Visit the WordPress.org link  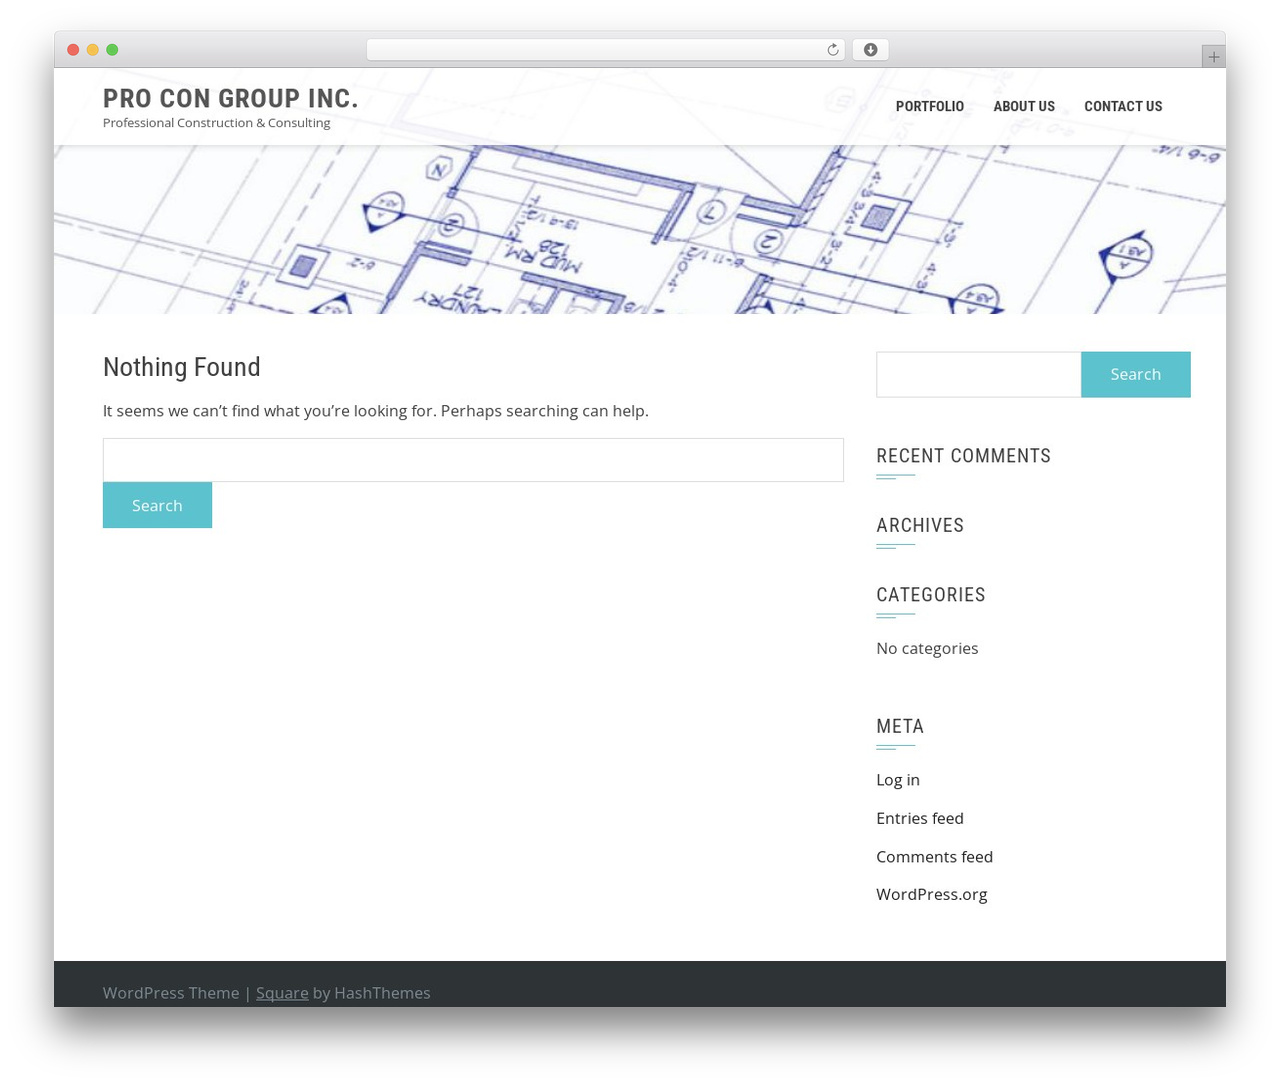click(932, 894)
